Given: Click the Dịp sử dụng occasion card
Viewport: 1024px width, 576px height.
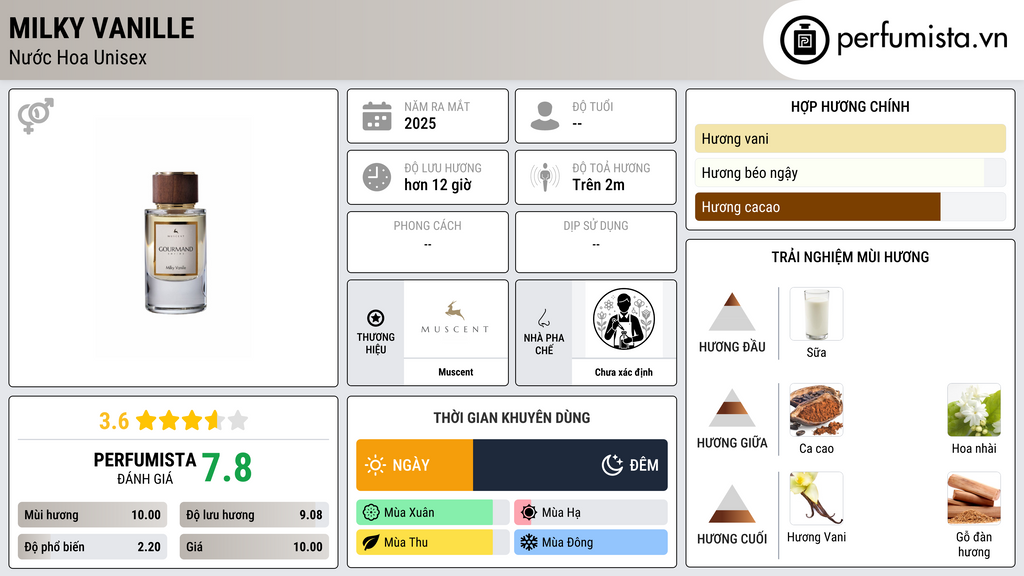Looking at the screenshot, I should point(596,242).
